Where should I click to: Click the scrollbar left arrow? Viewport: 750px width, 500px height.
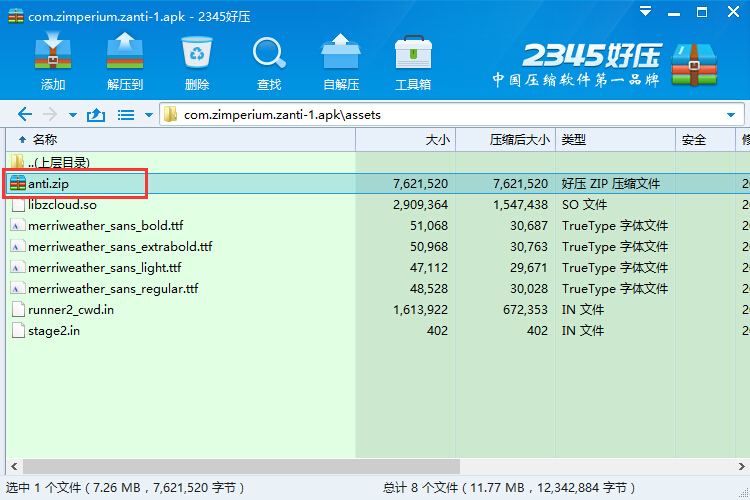[14, 467]
